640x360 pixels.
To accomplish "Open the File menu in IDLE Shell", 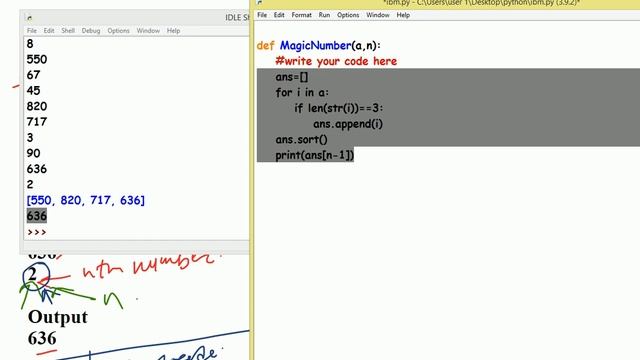I will click(32, 31).
